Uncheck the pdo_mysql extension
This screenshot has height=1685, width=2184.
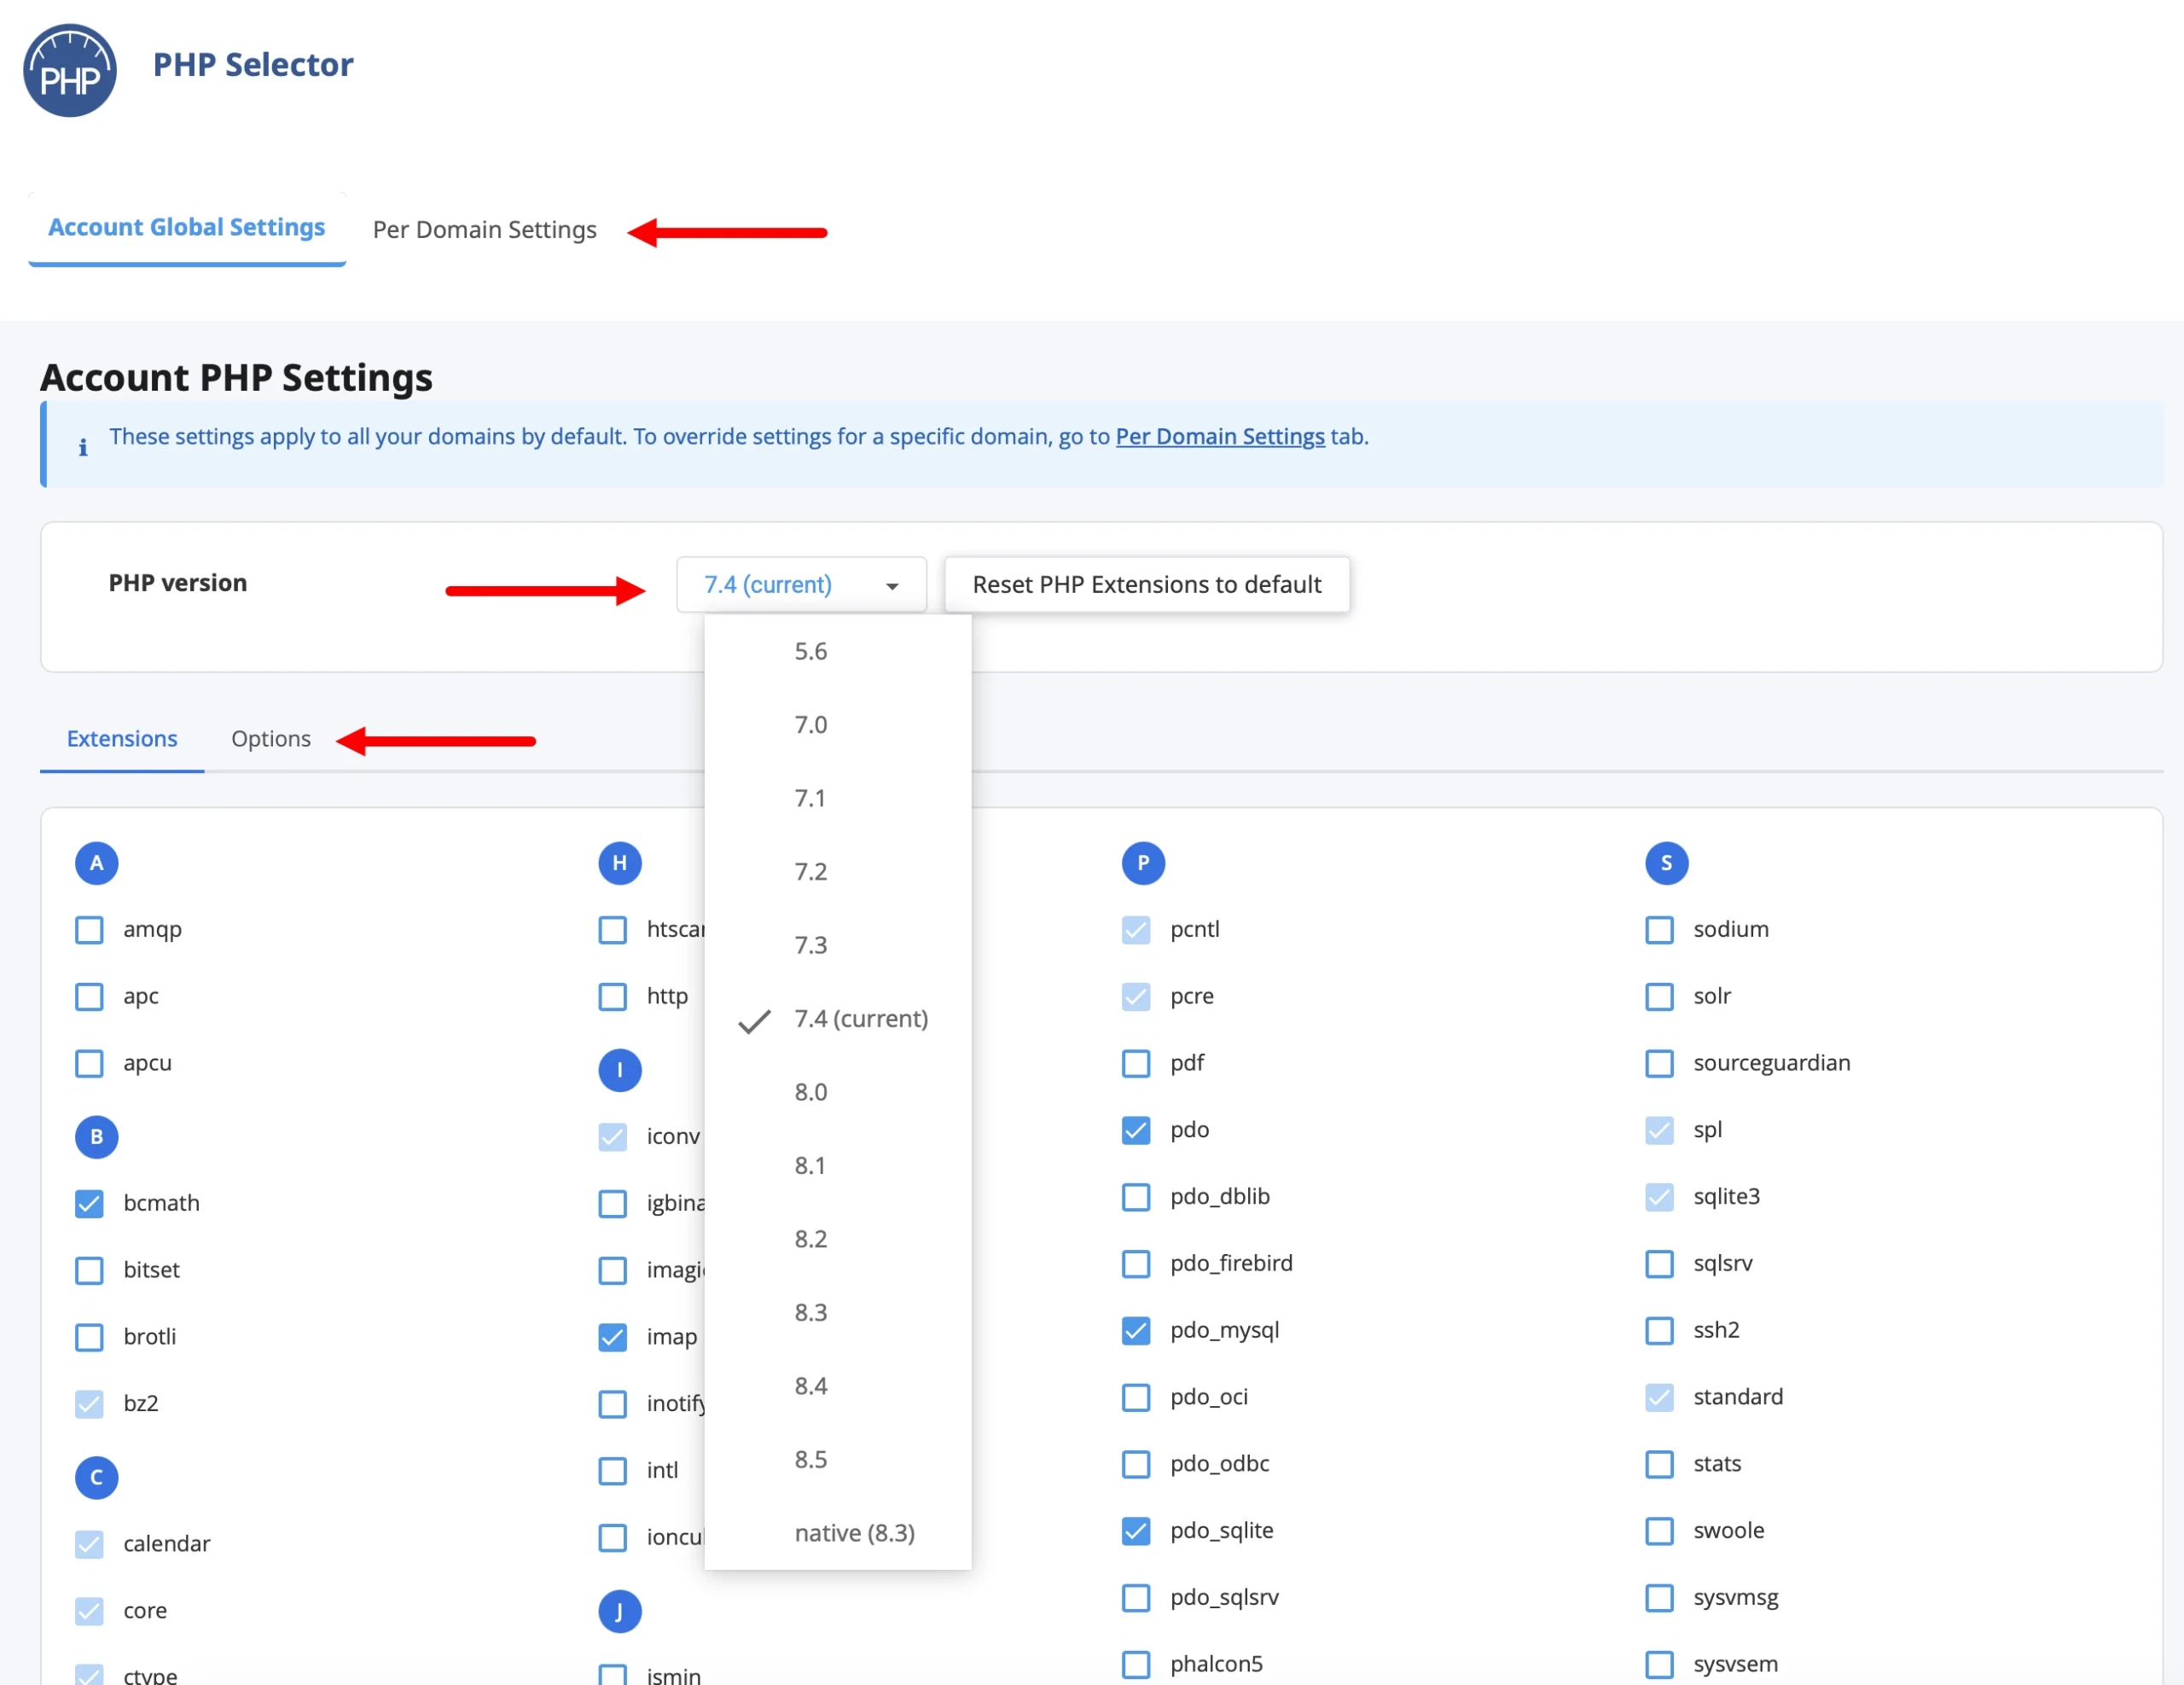[1136, 1331]
